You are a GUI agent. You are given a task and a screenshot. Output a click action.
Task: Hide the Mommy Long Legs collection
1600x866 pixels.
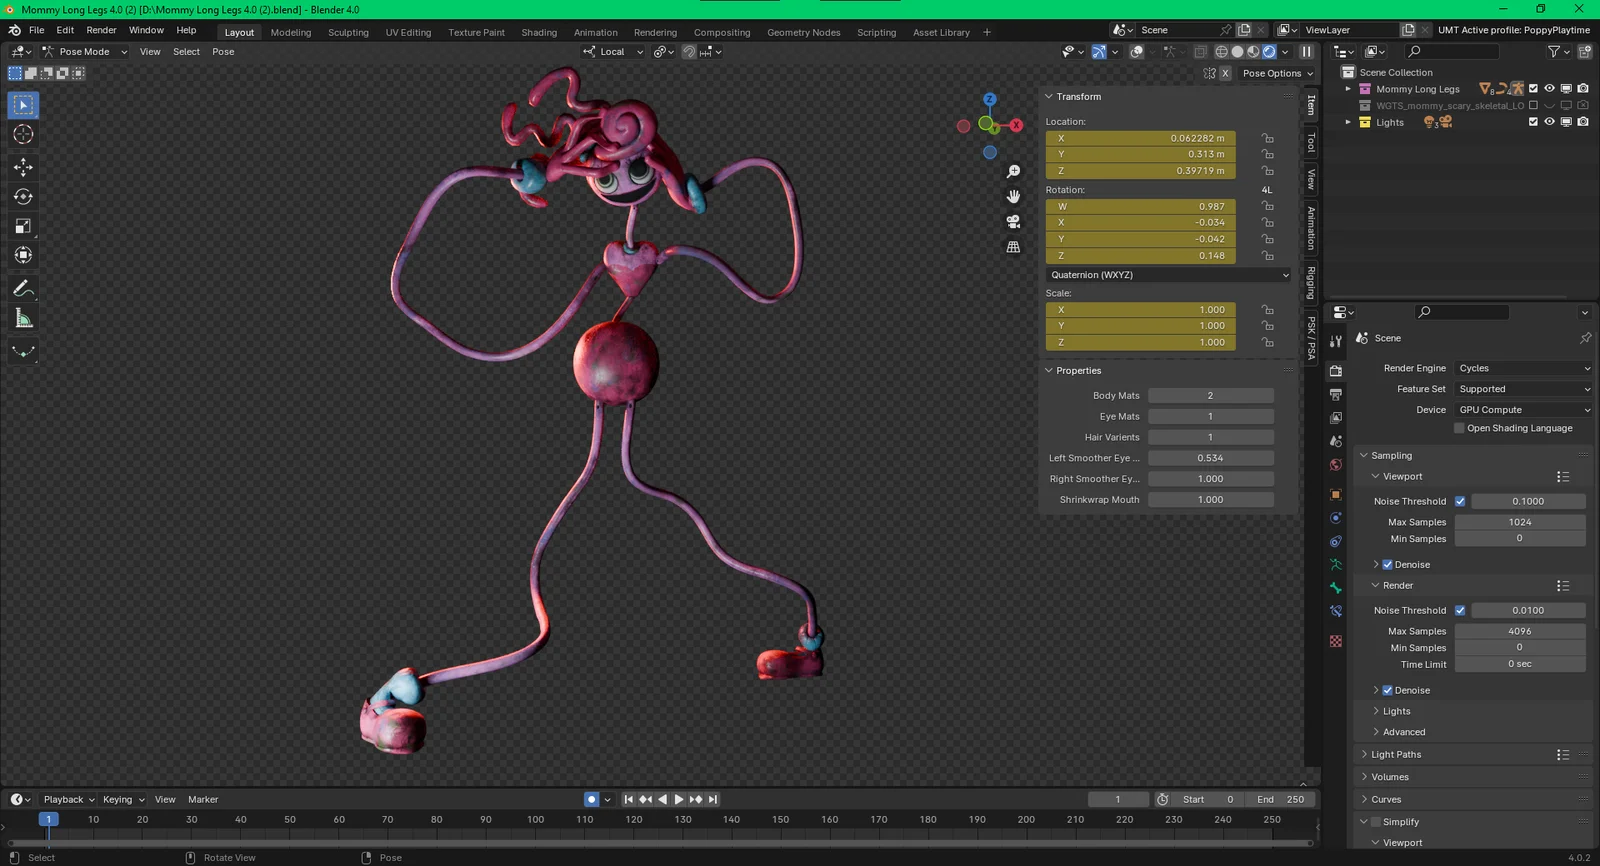[x=1549, y=89]
